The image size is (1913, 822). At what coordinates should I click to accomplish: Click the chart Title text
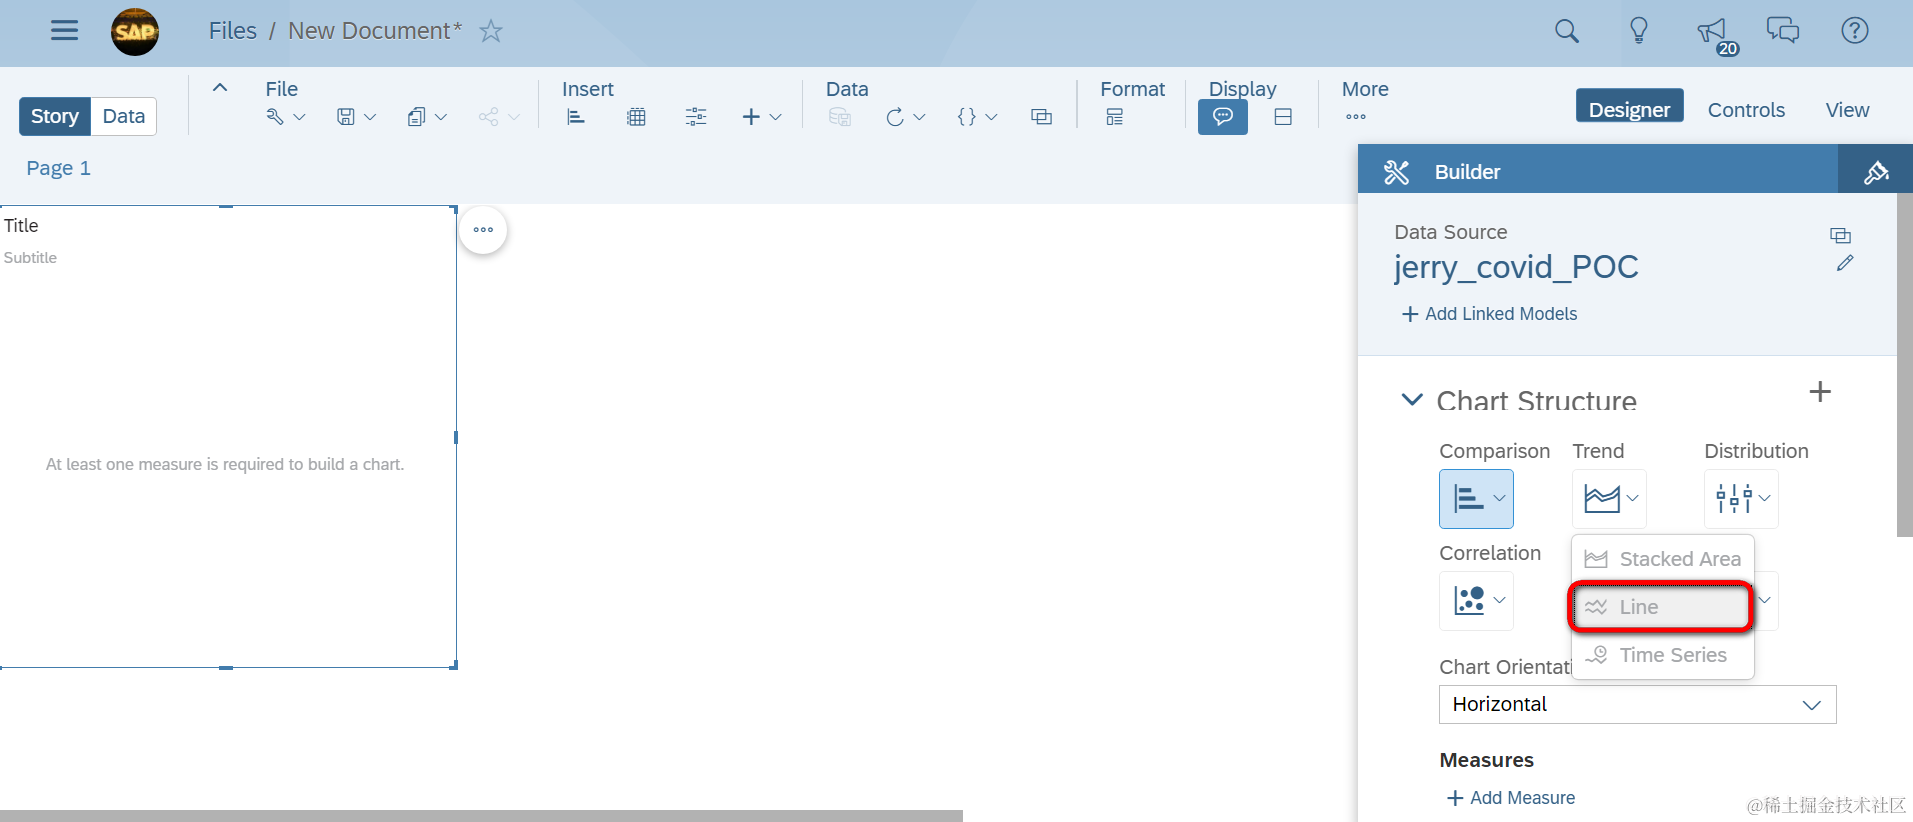[21, 226]
